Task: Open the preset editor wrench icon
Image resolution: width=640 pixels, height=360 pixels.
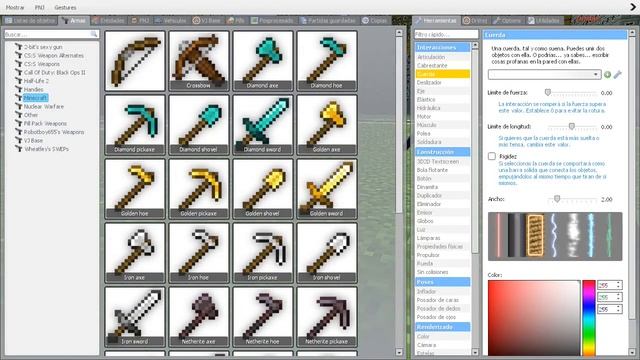Action: click(x=617, y=74)
